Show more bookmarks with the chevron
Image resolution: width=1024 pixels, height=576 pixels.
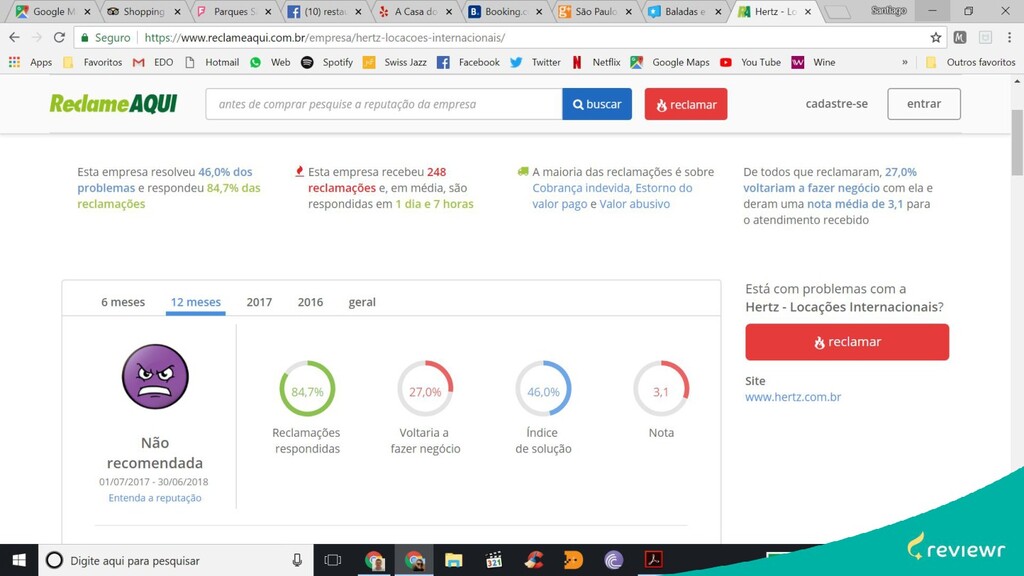(904, 62)
